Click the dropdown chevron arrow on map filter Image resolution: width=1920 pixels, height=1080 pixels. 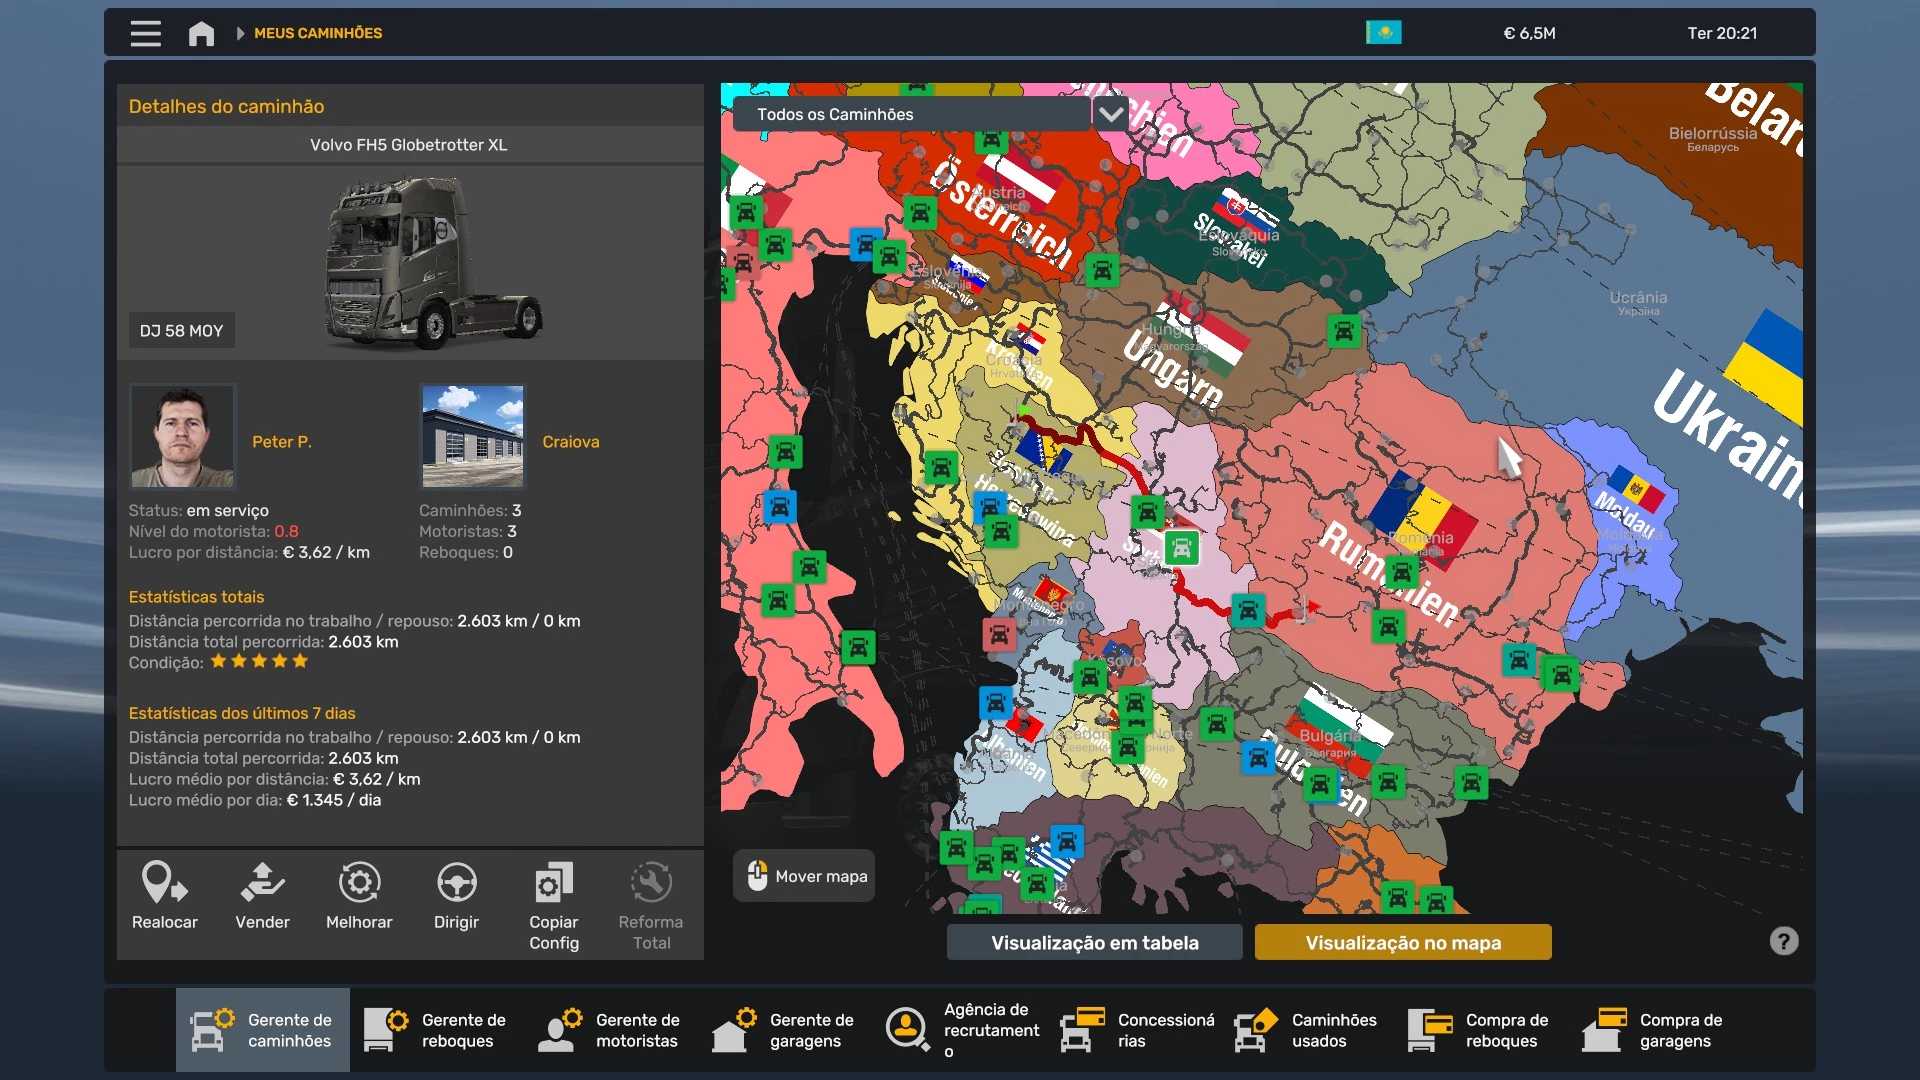pyautogui.click(x=1110, y=114)
